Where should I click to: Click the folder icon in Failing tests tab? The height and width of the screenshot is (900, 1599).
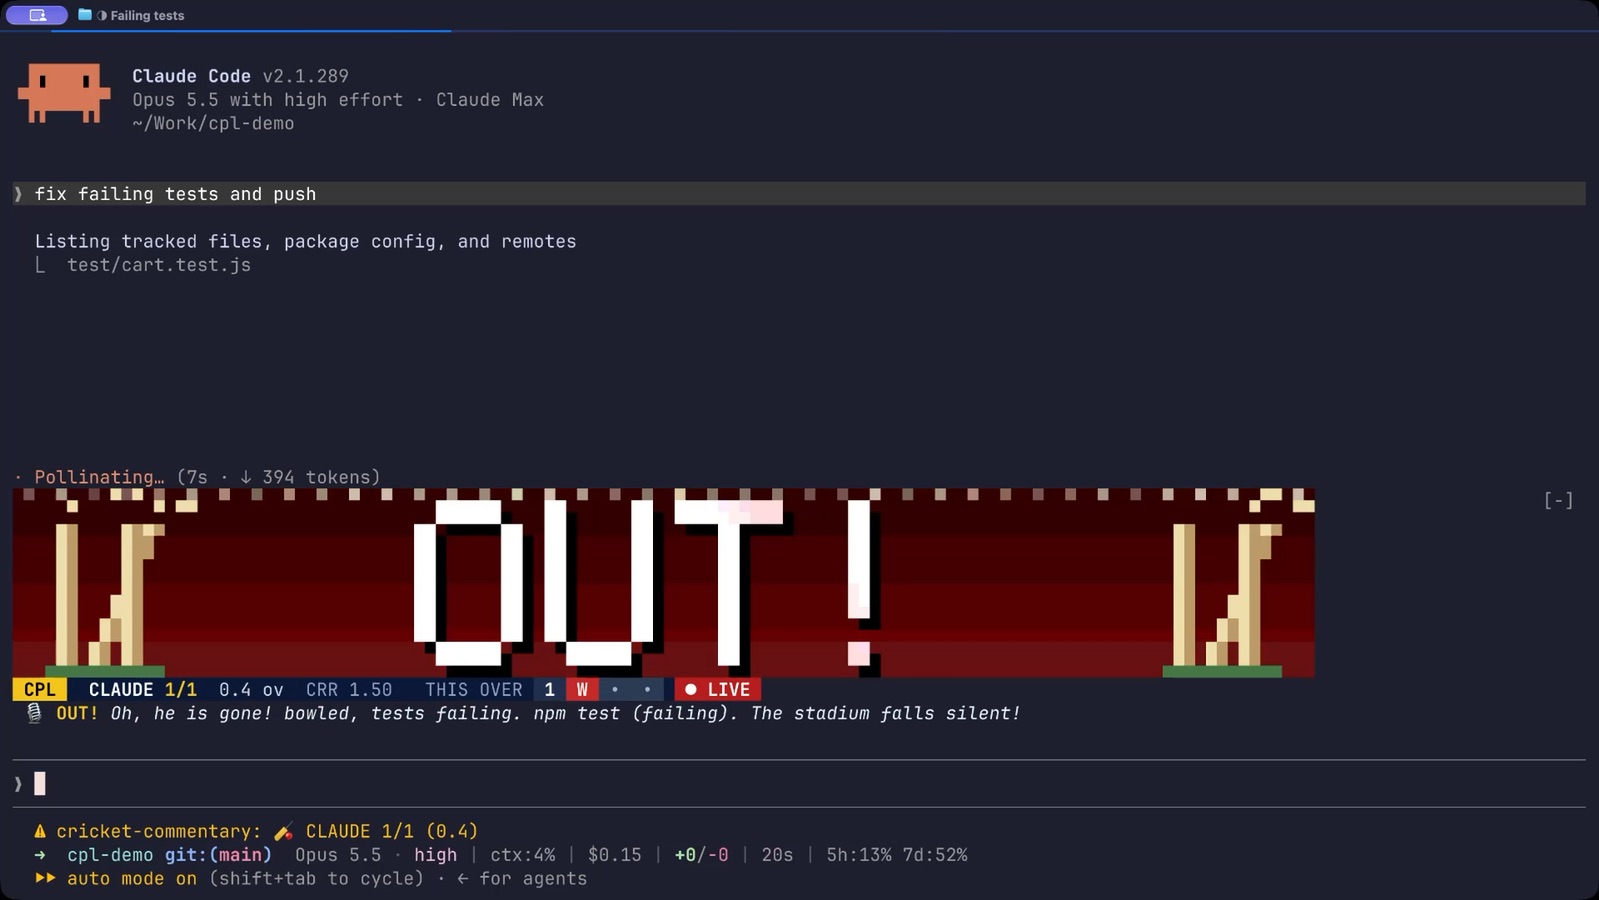[85, 15]
